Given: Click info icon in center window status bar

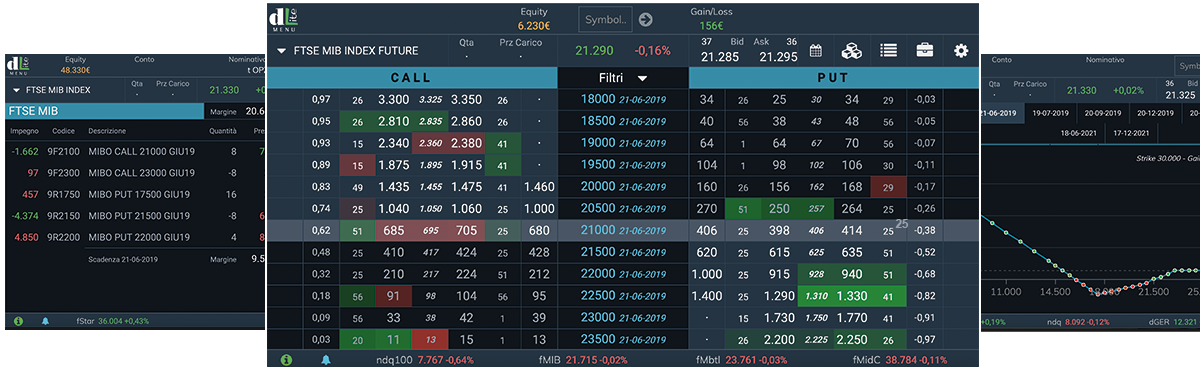Looking at the screenshot, I should [x=285, y=359].
